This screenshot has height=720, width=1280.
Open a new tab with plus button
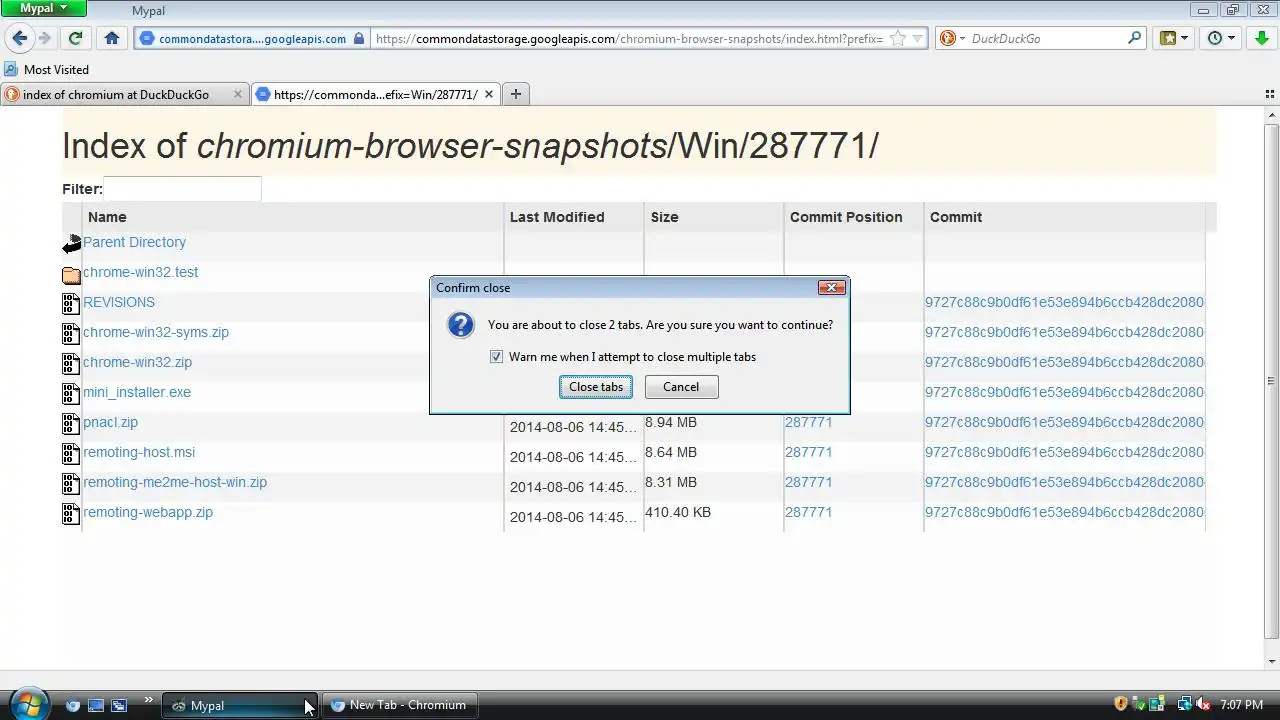(516, 94)
